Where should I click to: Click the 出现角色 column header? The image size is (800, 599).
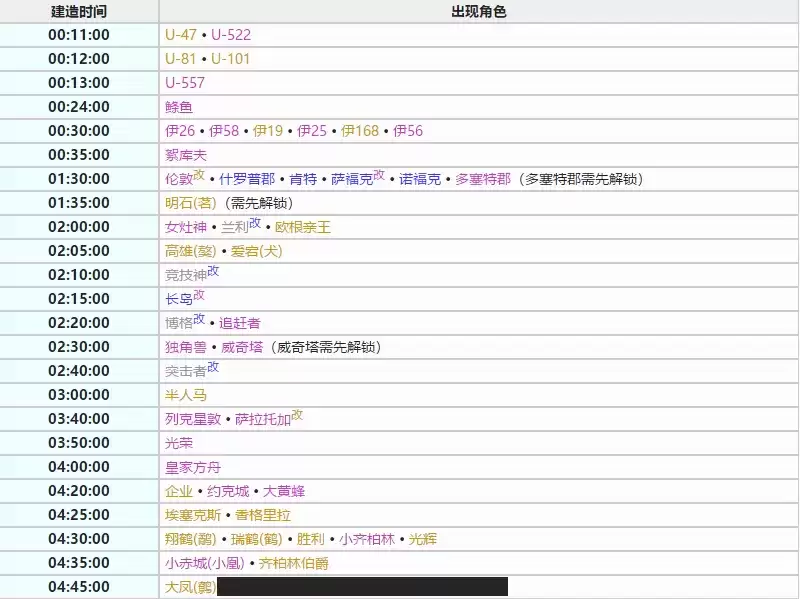[x=479, y=12]
